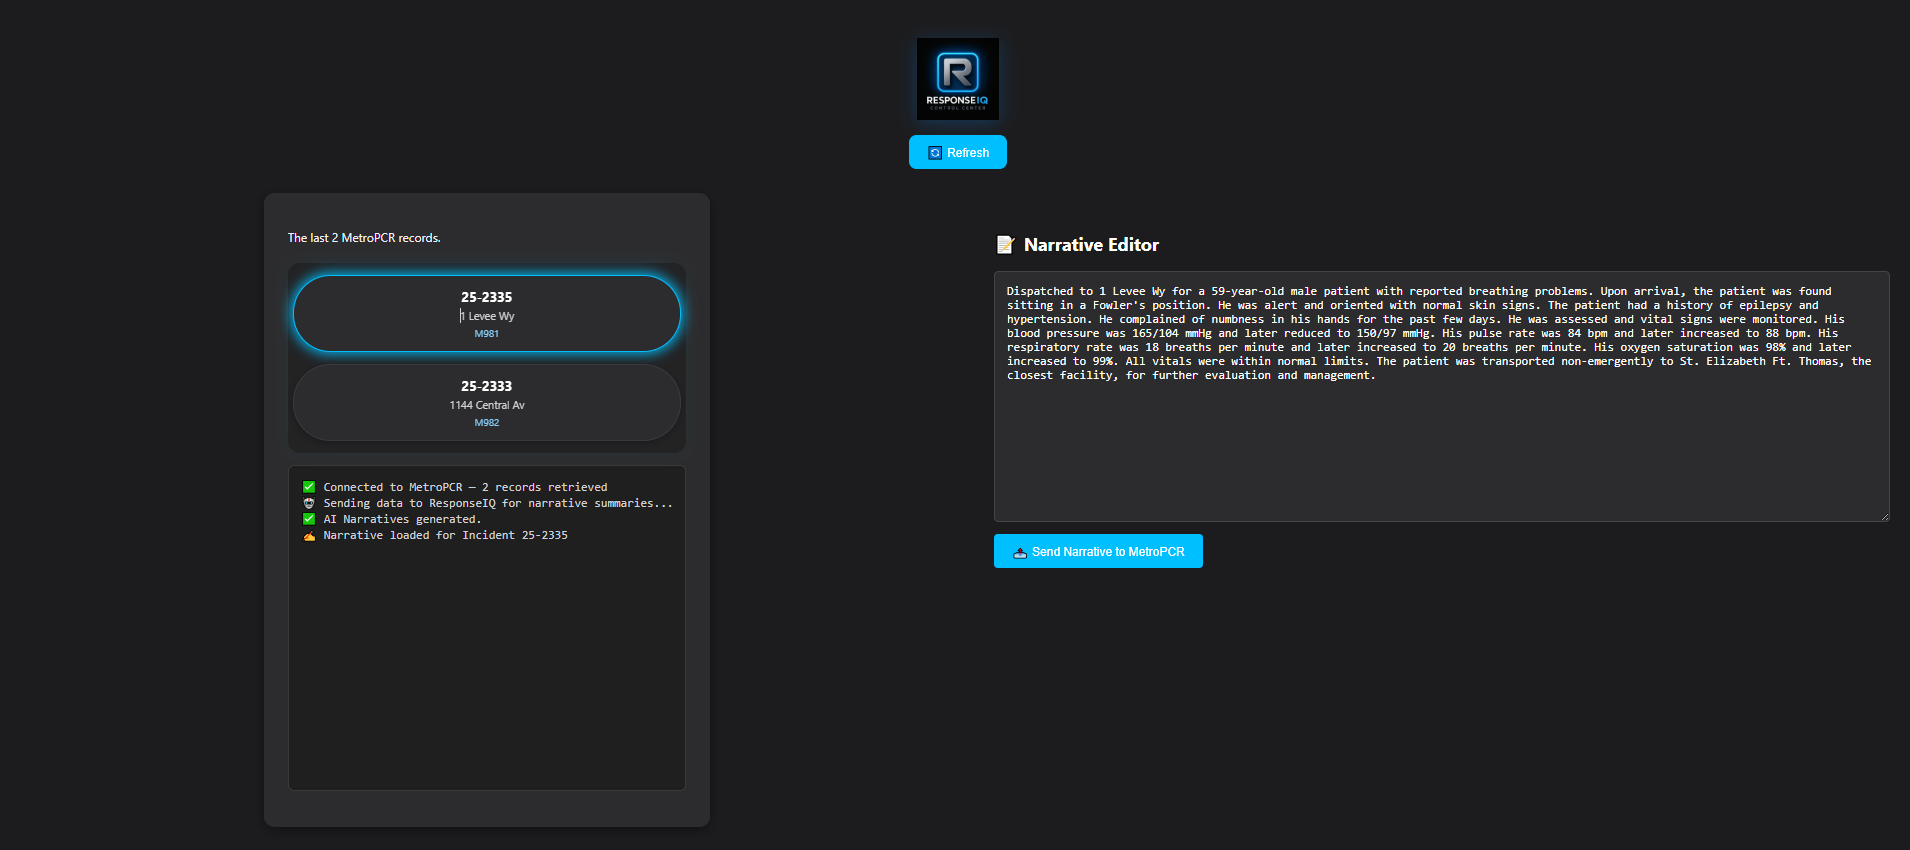The image size is (1910, 850).
Task: Click the Refresh button
Action: [x=958, y=152]
